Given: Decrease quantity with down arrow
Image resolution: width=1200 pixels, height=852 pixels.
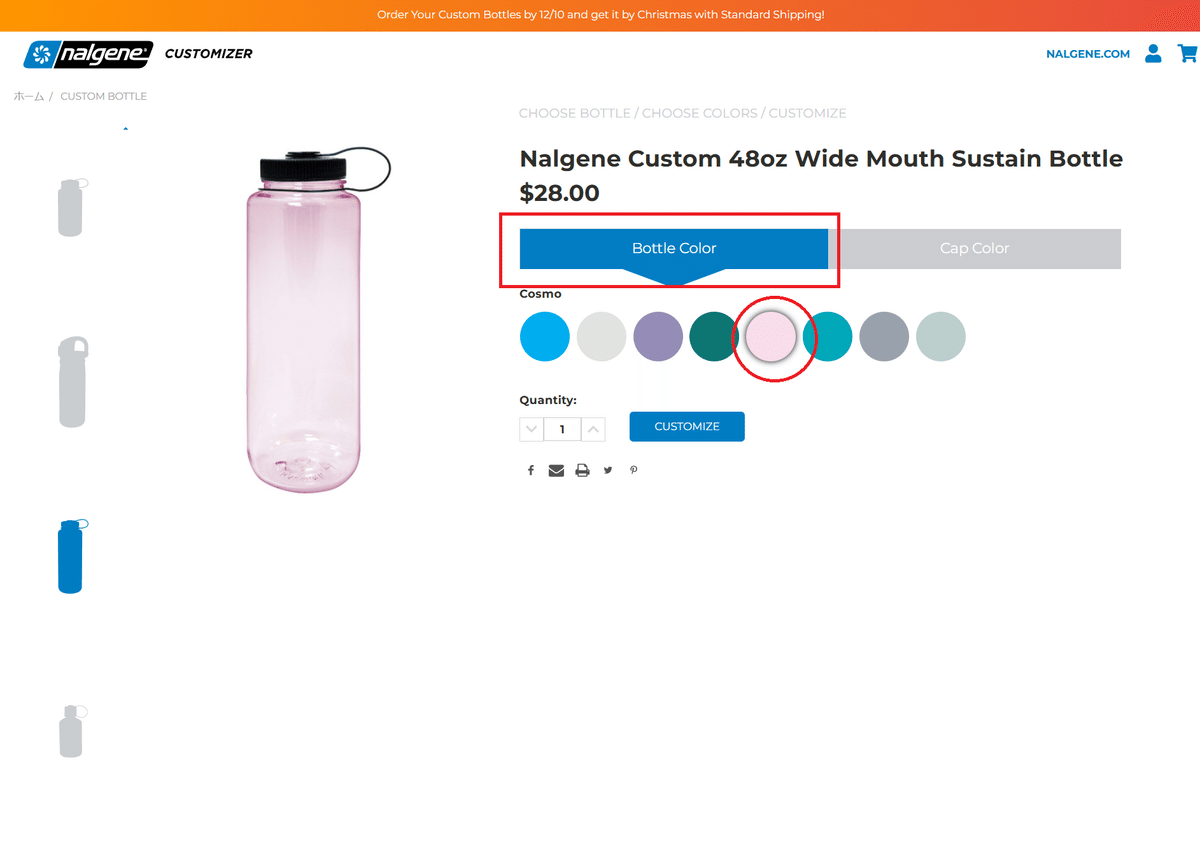Looking at the screenshot, I should coord(531,429).
